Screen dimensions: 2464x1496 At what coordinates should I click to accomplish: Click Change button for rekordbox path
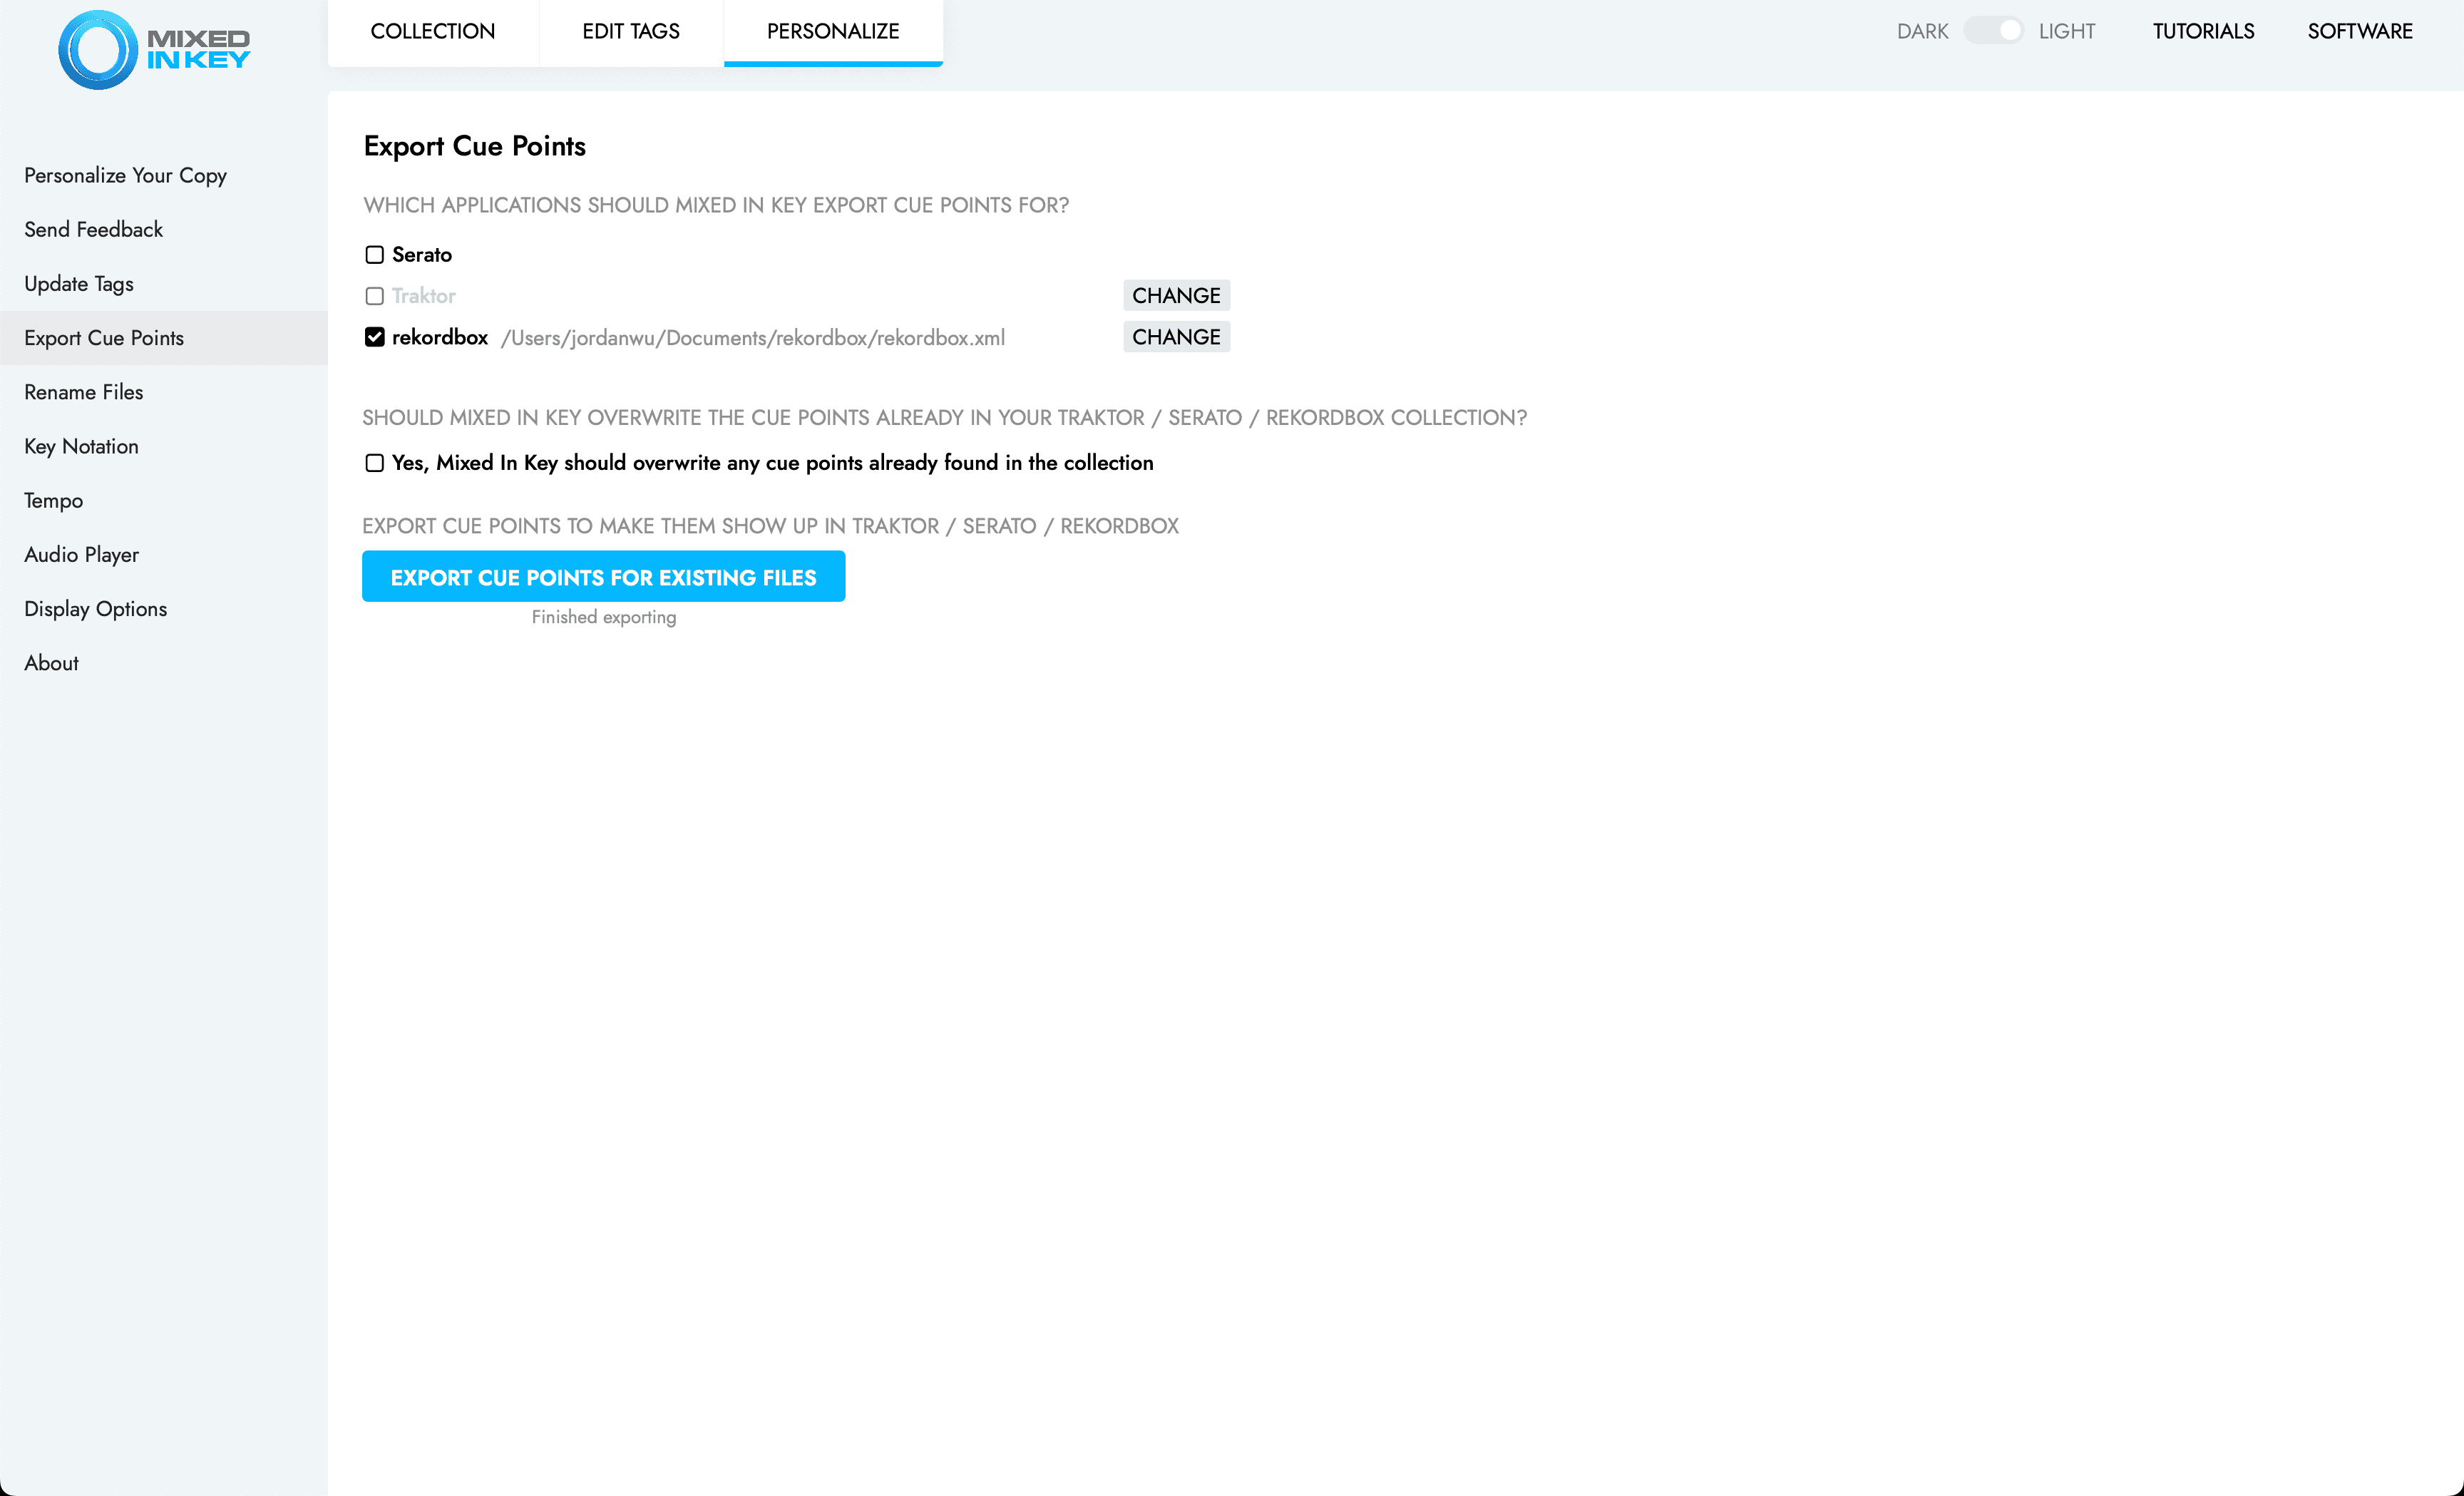point(1176,337)
